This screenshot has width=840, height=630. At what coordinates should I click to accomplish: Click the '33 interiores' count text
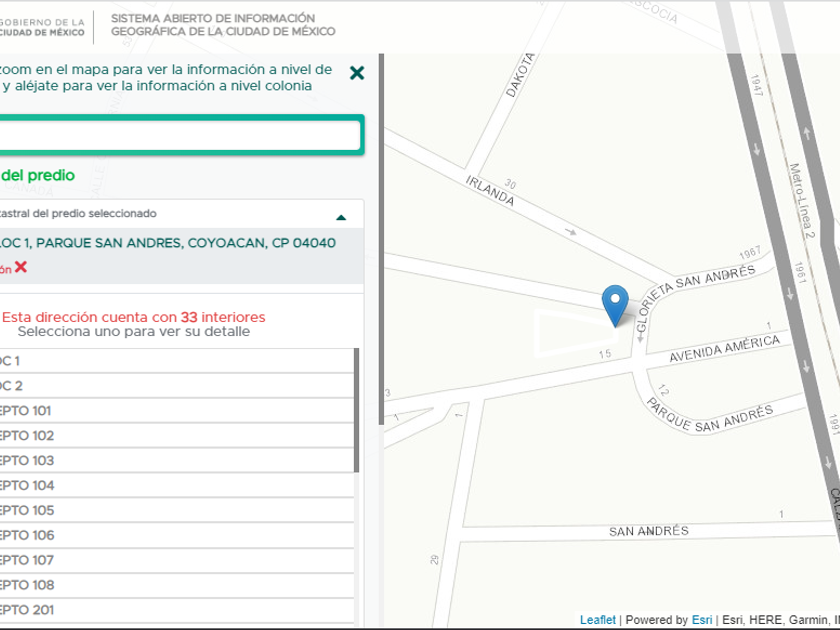point(223,317)
